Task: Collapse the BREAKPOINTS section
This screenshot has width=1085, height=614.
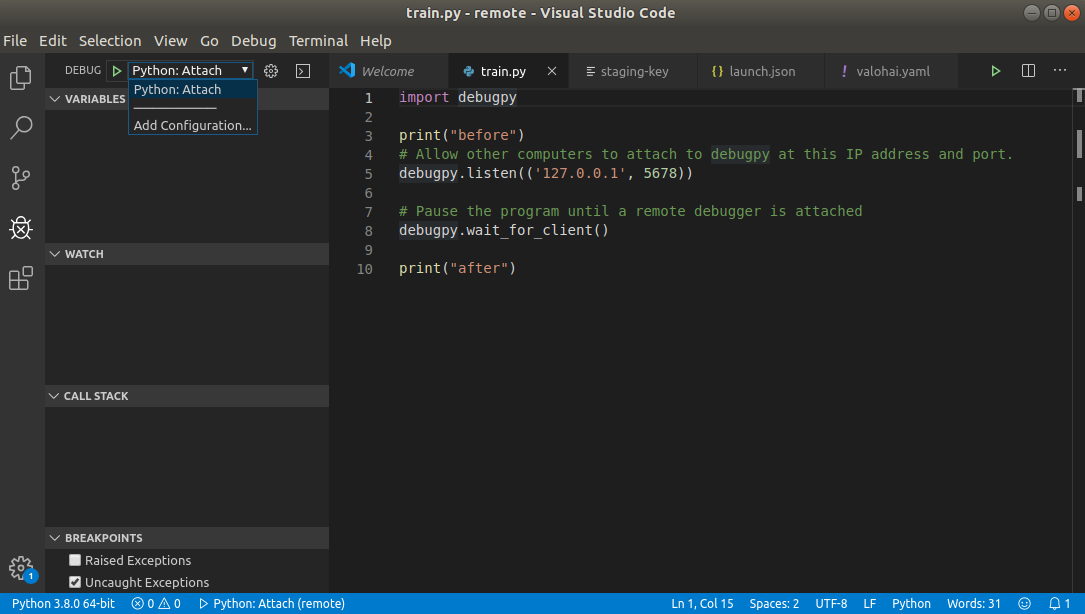Action: (187, 538)
